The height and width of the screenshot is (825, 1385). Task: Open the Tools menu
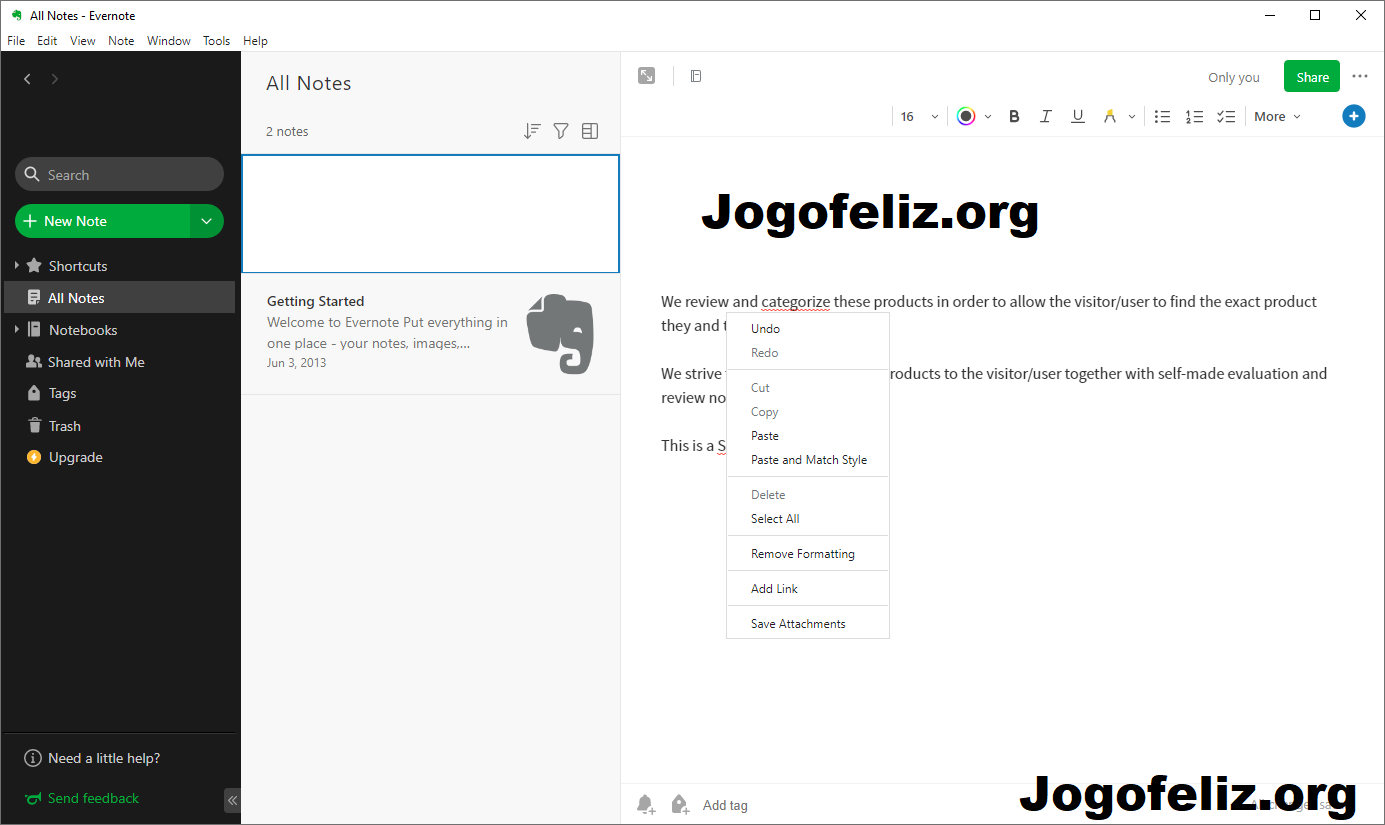(x=216, y=41)
